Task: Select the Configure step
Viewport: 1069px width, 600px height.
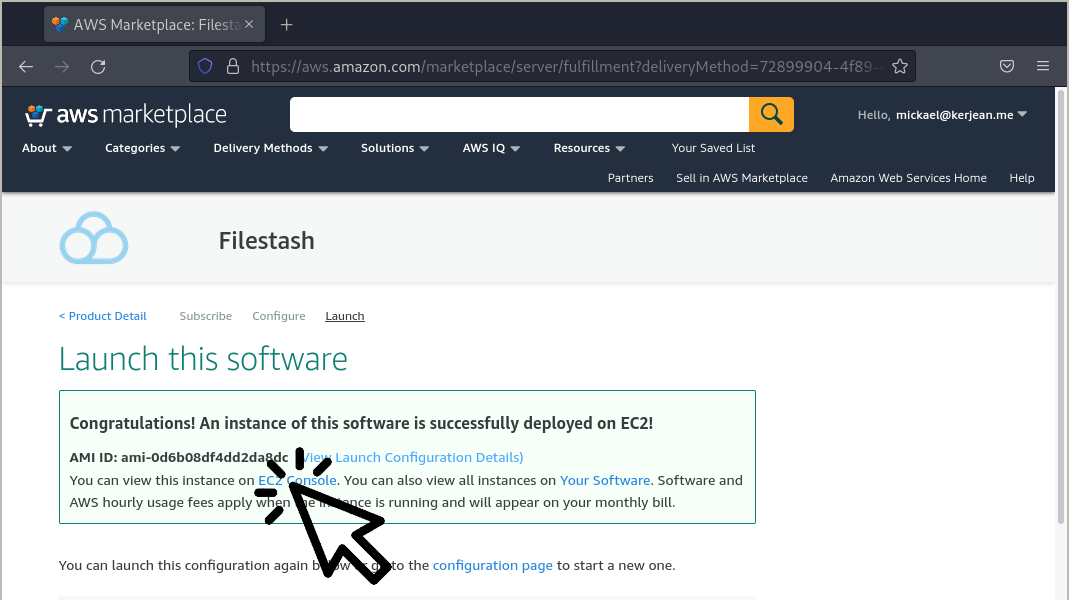Action: coord(279,316)
